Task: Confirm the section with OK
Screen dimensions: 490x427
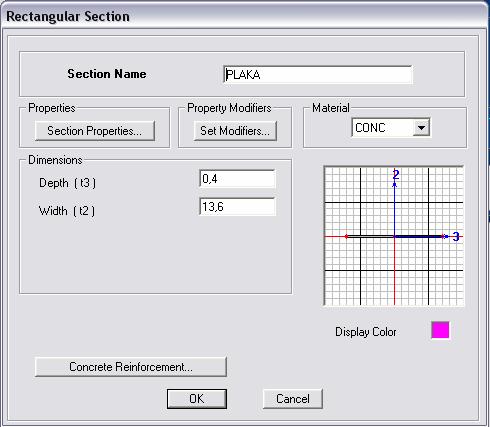Action: click(x=197, y=399)
